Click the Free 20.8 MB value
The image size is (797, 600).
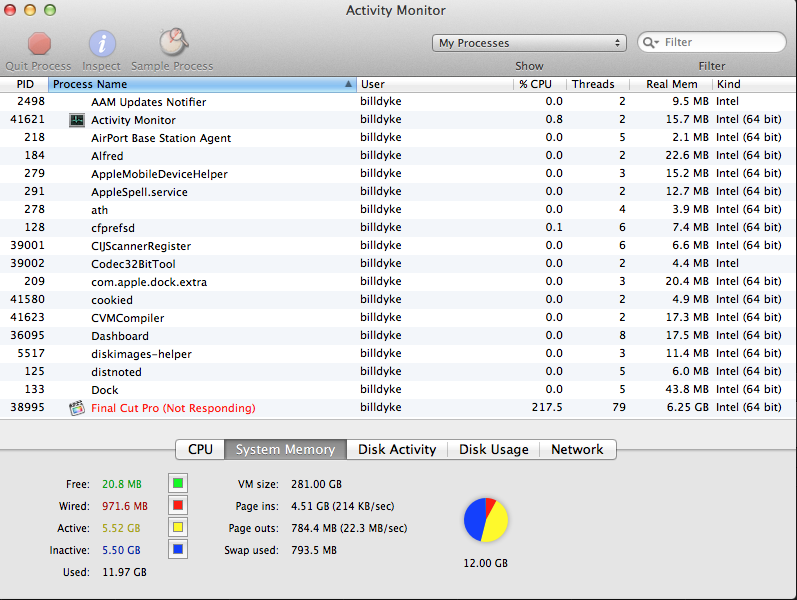pyautogui.click(x=121, y=484)
